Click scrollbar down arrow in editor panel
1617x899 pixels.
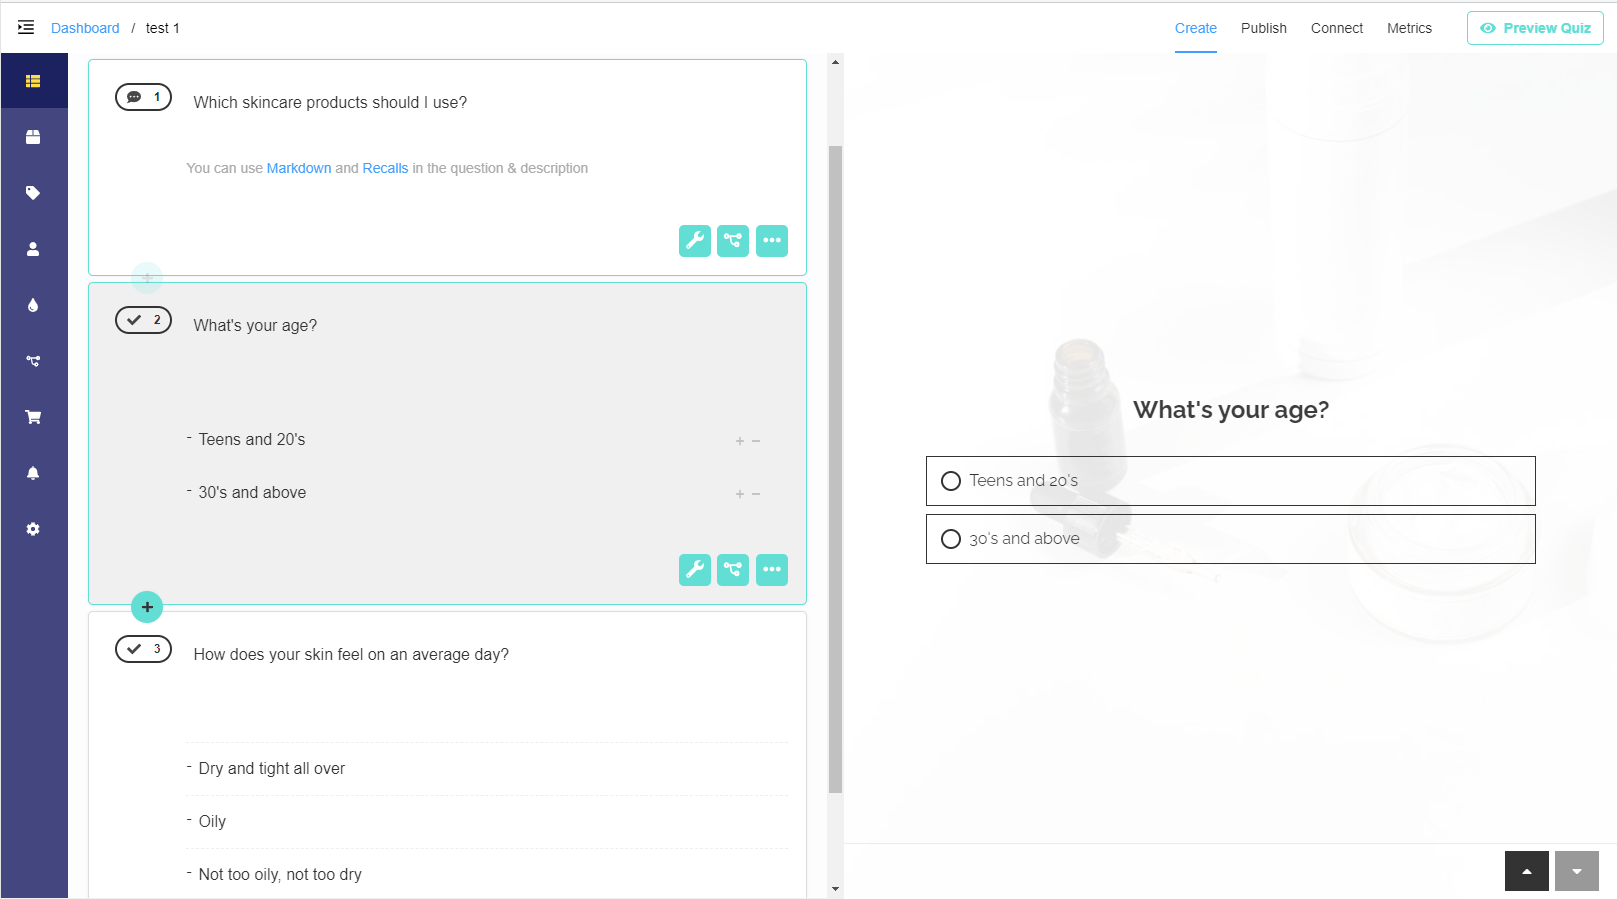click(x=835, y=888)
